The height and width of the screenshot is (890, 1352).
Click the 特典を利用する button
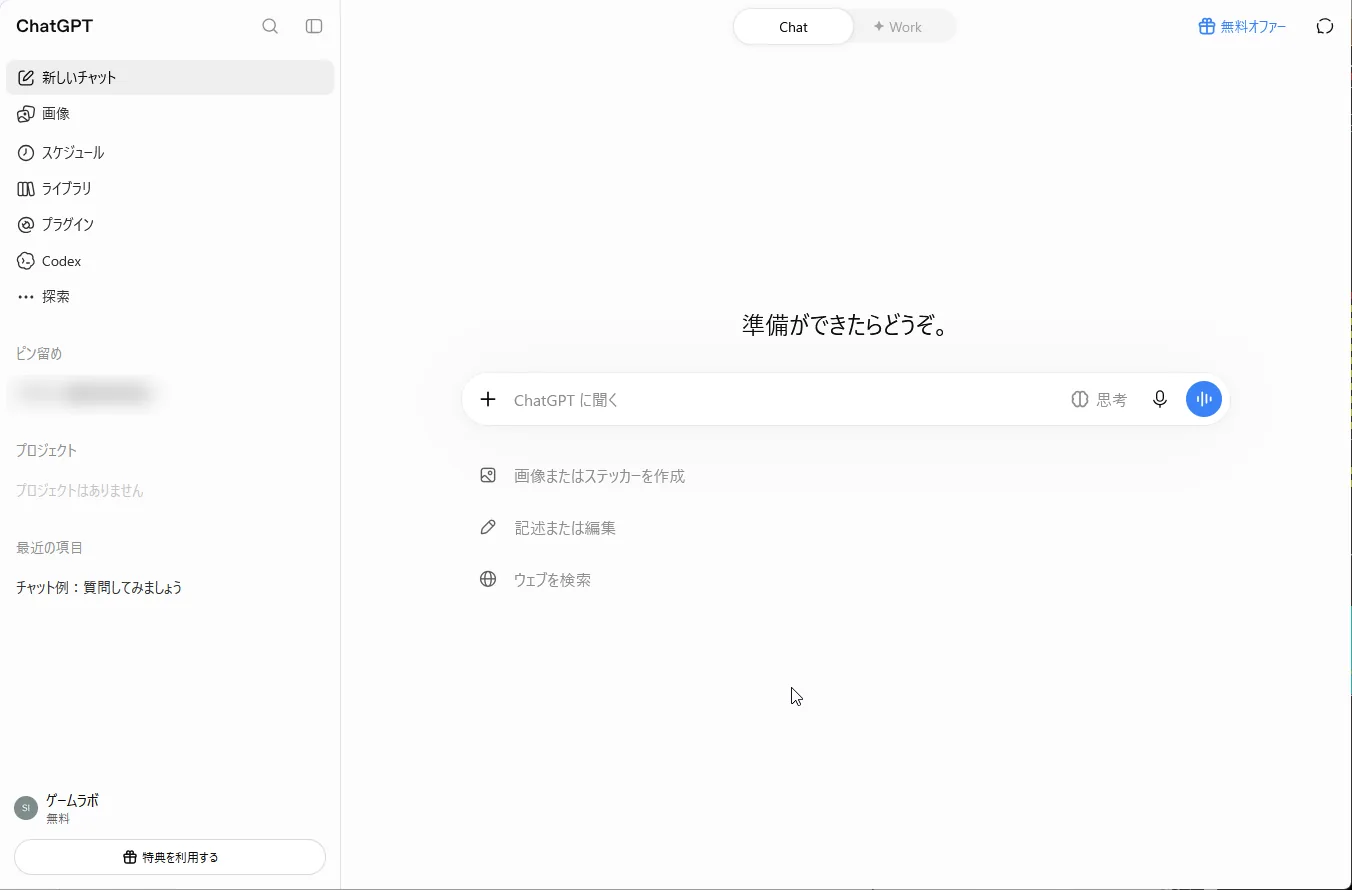170,857
